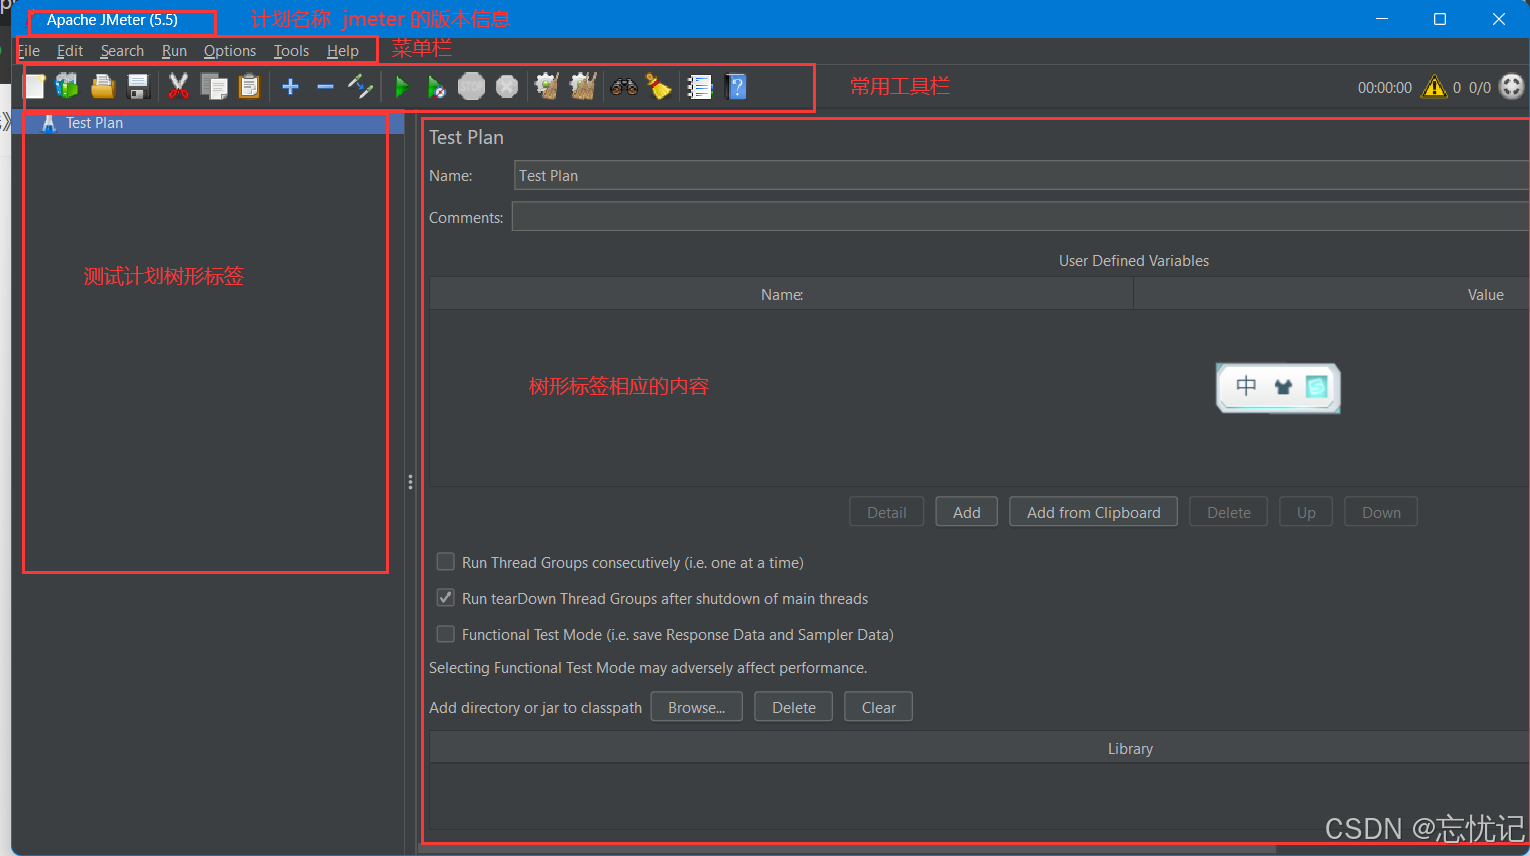Click the Copy icon in toolbar
Screen dimensions: 1530x856
214,87
